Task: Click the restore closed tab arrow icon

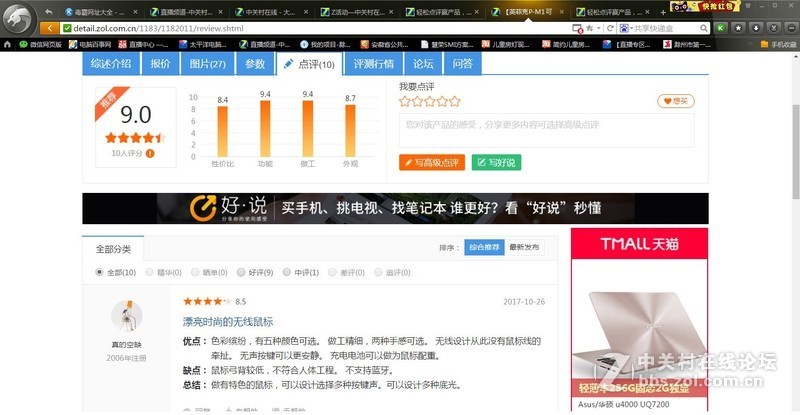Action: pos(48,11)
